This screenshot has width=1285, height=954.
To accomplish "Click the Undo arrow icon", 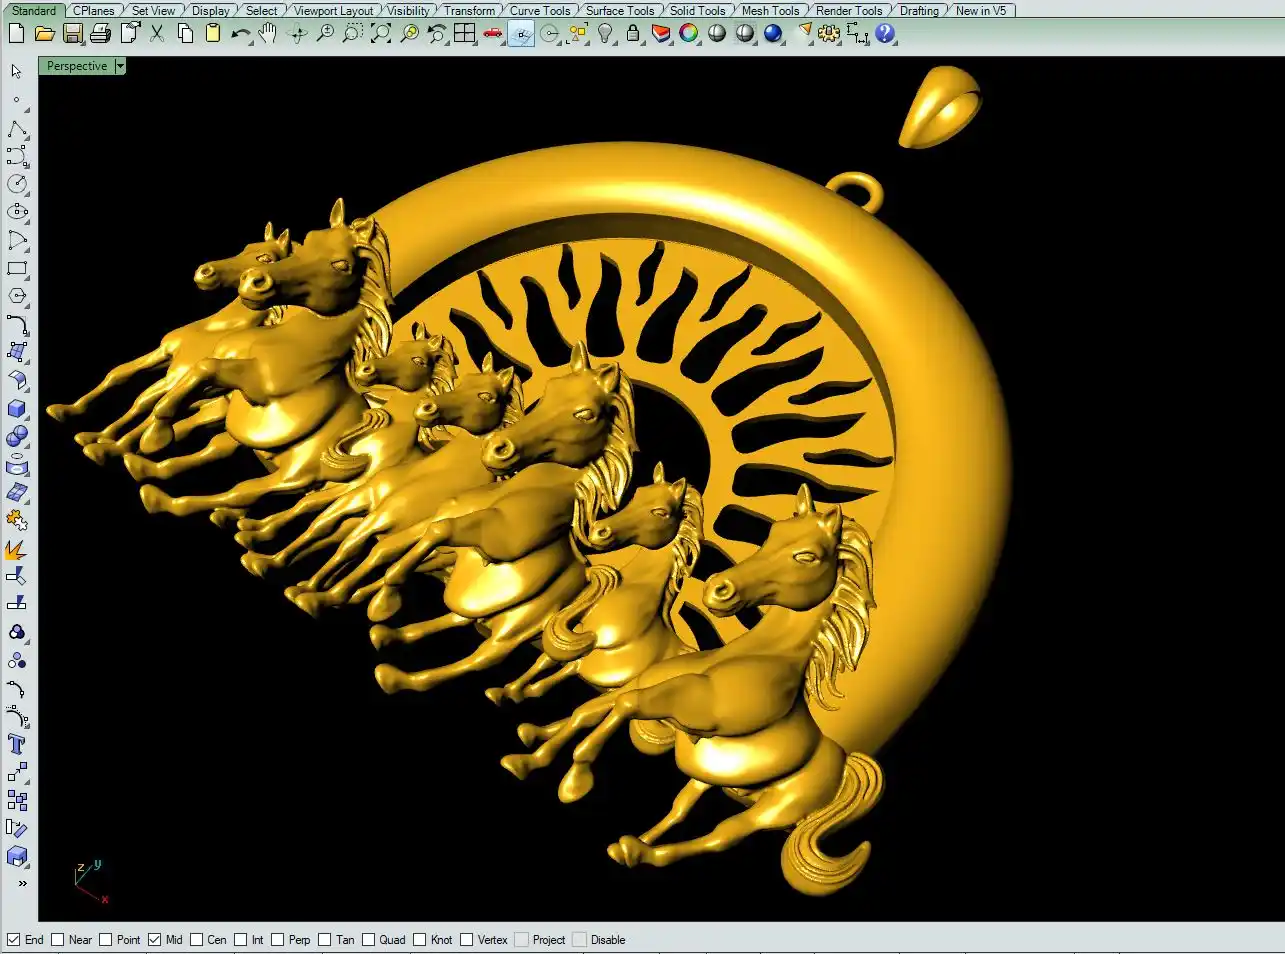I will 240,34.
